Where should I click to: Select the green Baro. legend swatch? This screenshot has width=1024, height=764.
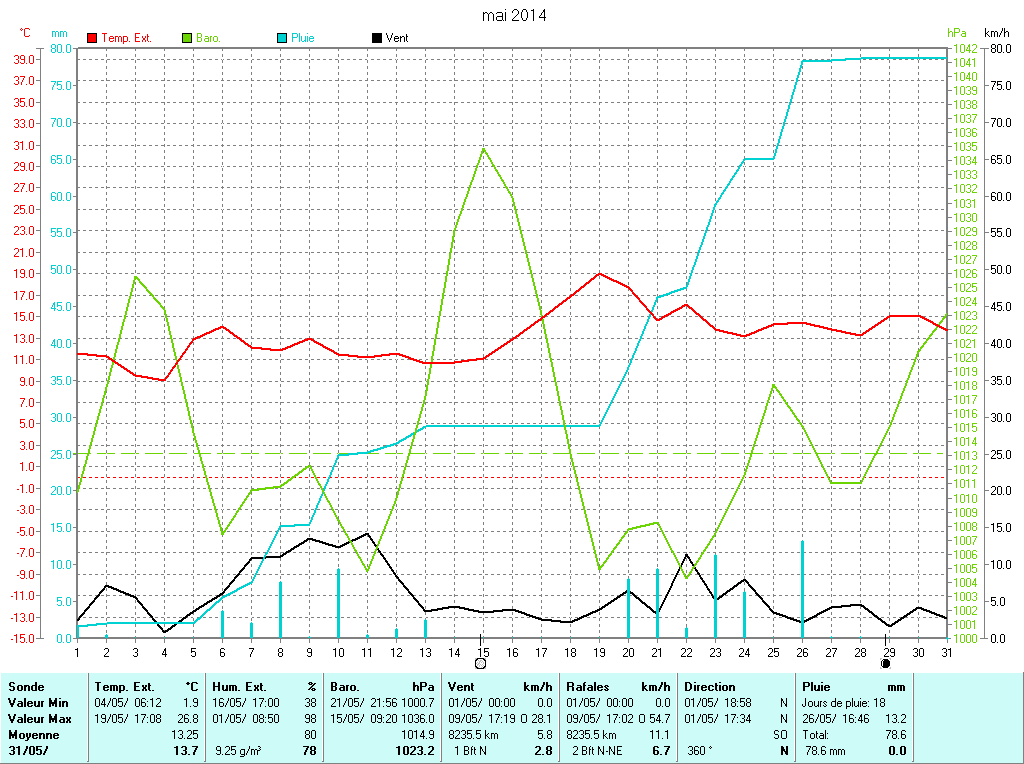pos(187,38)
